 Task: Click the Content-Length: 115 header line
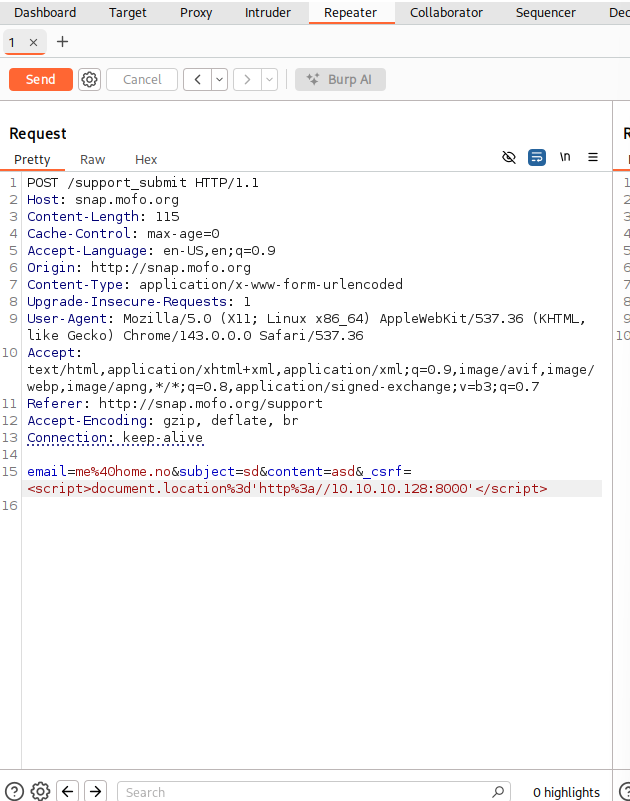103,216
